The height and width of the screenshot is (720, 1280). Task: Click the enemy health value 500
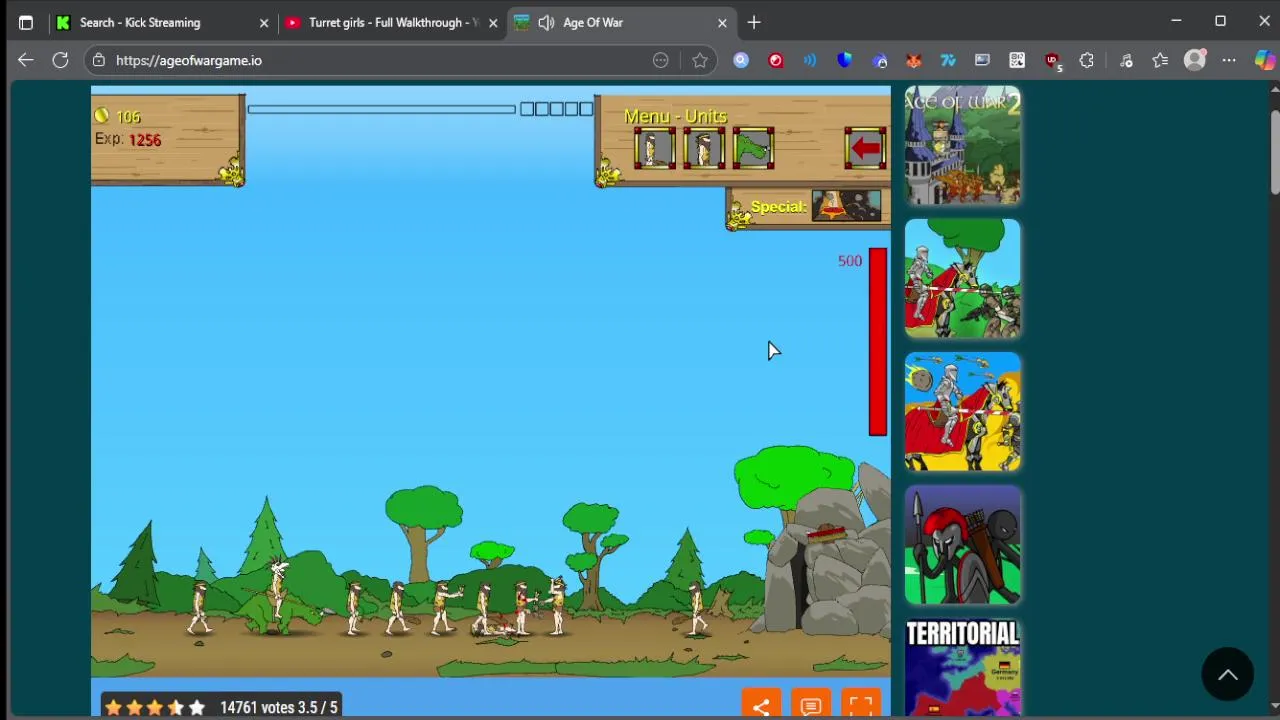tap(849, 261)
